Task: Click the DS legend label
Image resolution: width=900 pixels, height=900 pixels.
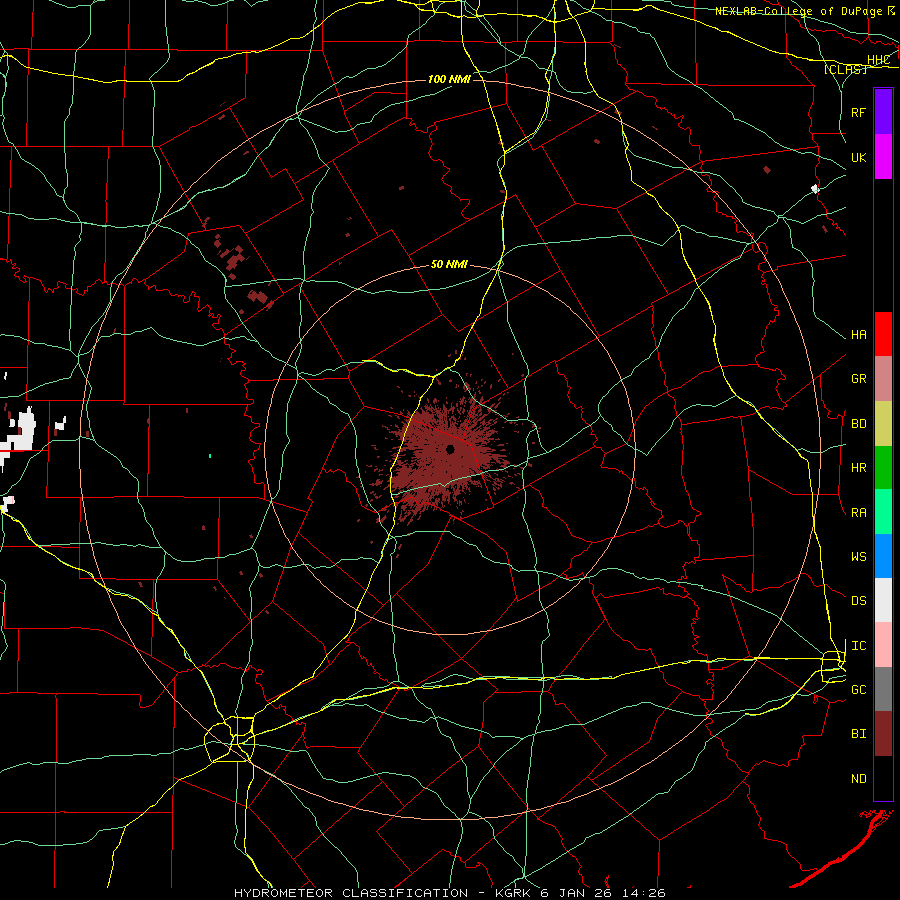Action: click(858, 601)
